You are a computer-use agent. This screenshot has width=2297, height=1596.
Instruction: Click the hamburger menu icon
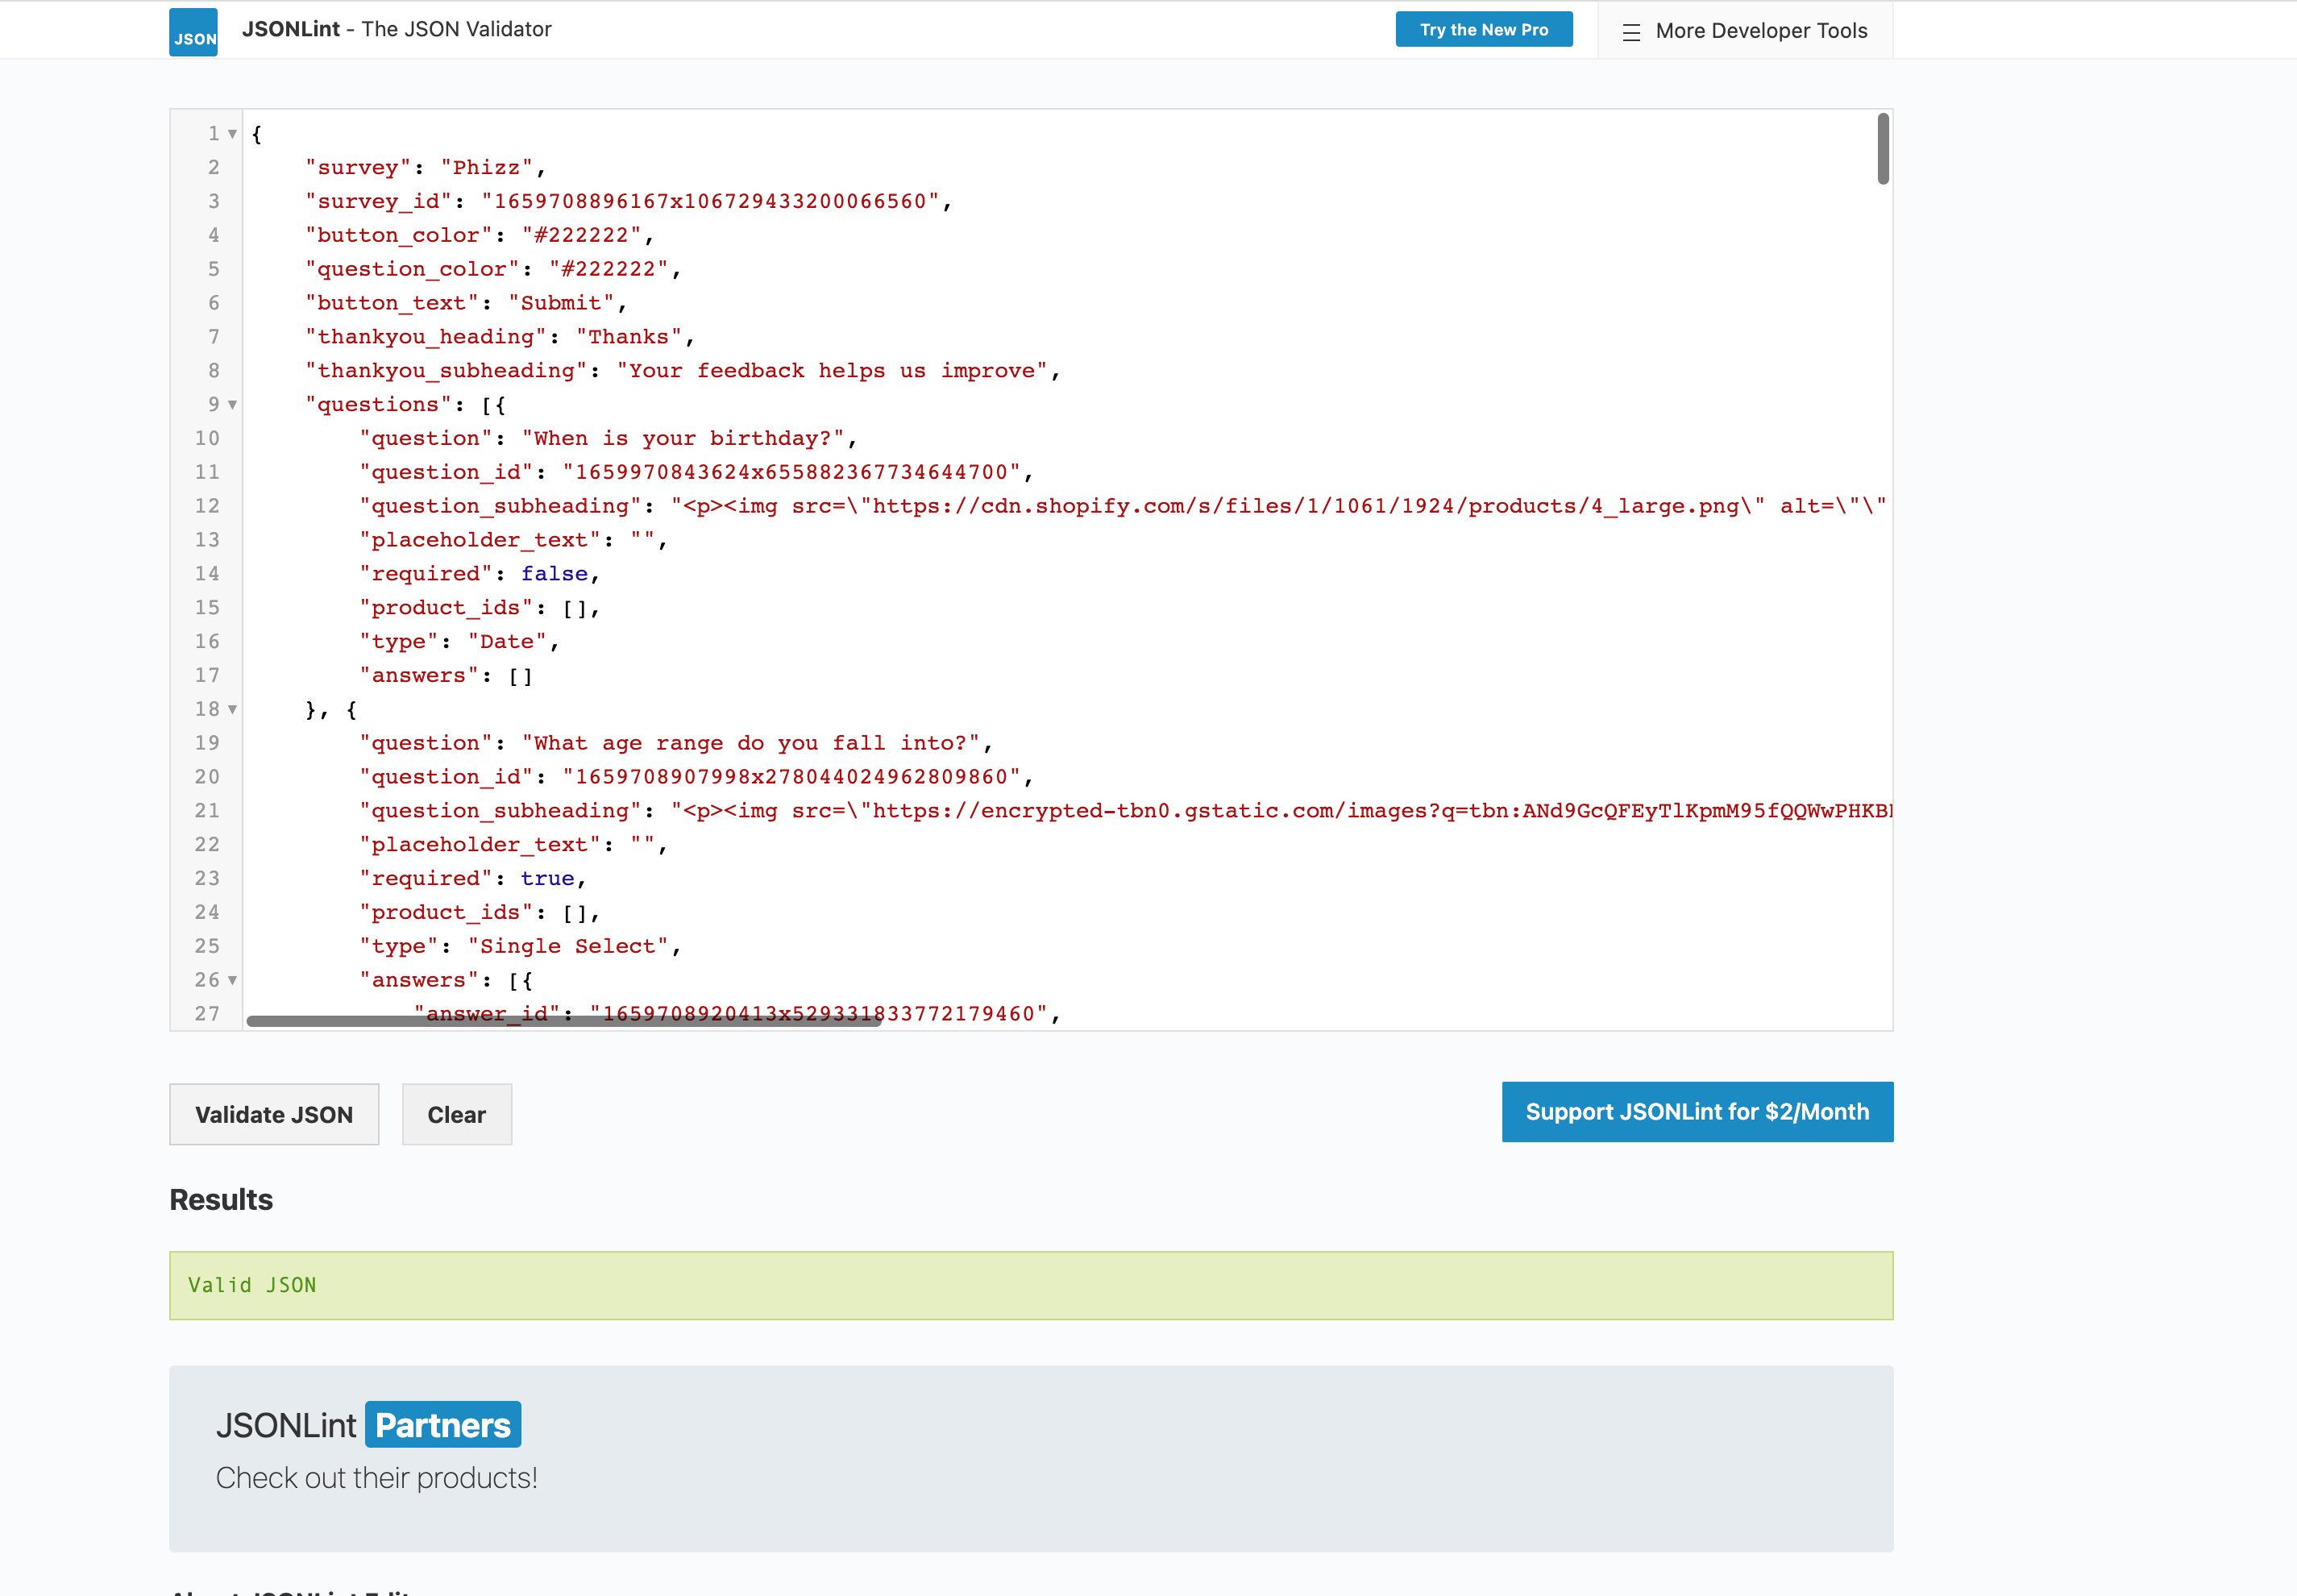(x=1631, y=32)
